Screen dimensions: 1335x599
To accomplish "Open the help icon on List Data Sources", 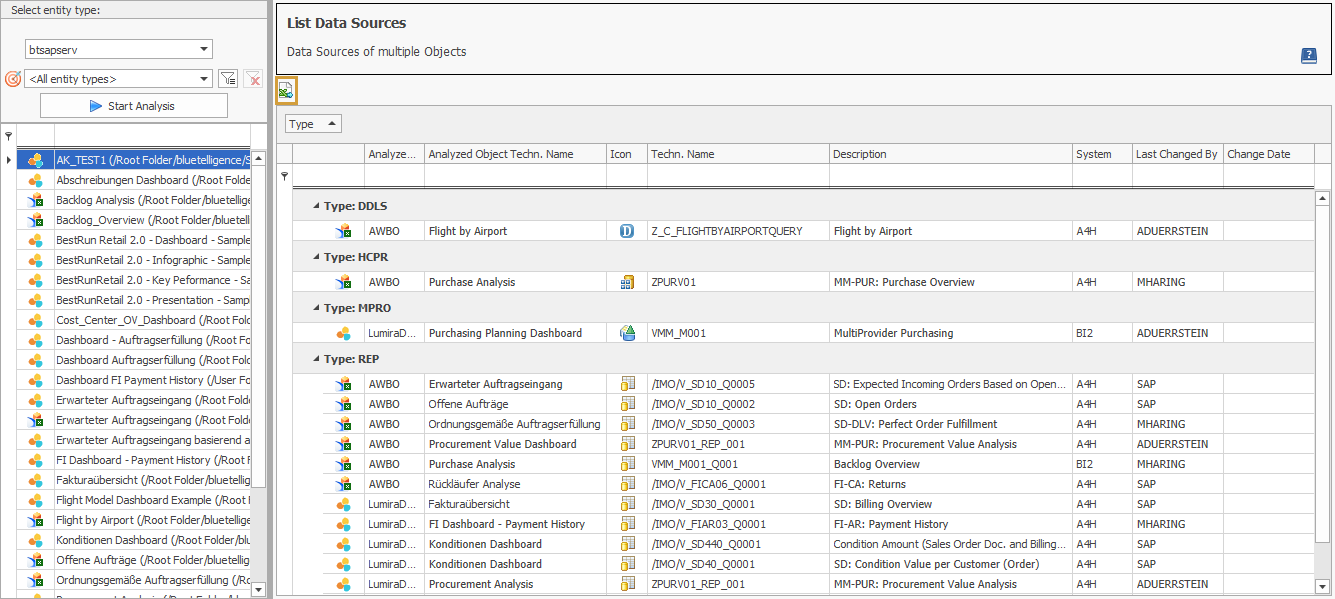I will tap(1309, 56).
